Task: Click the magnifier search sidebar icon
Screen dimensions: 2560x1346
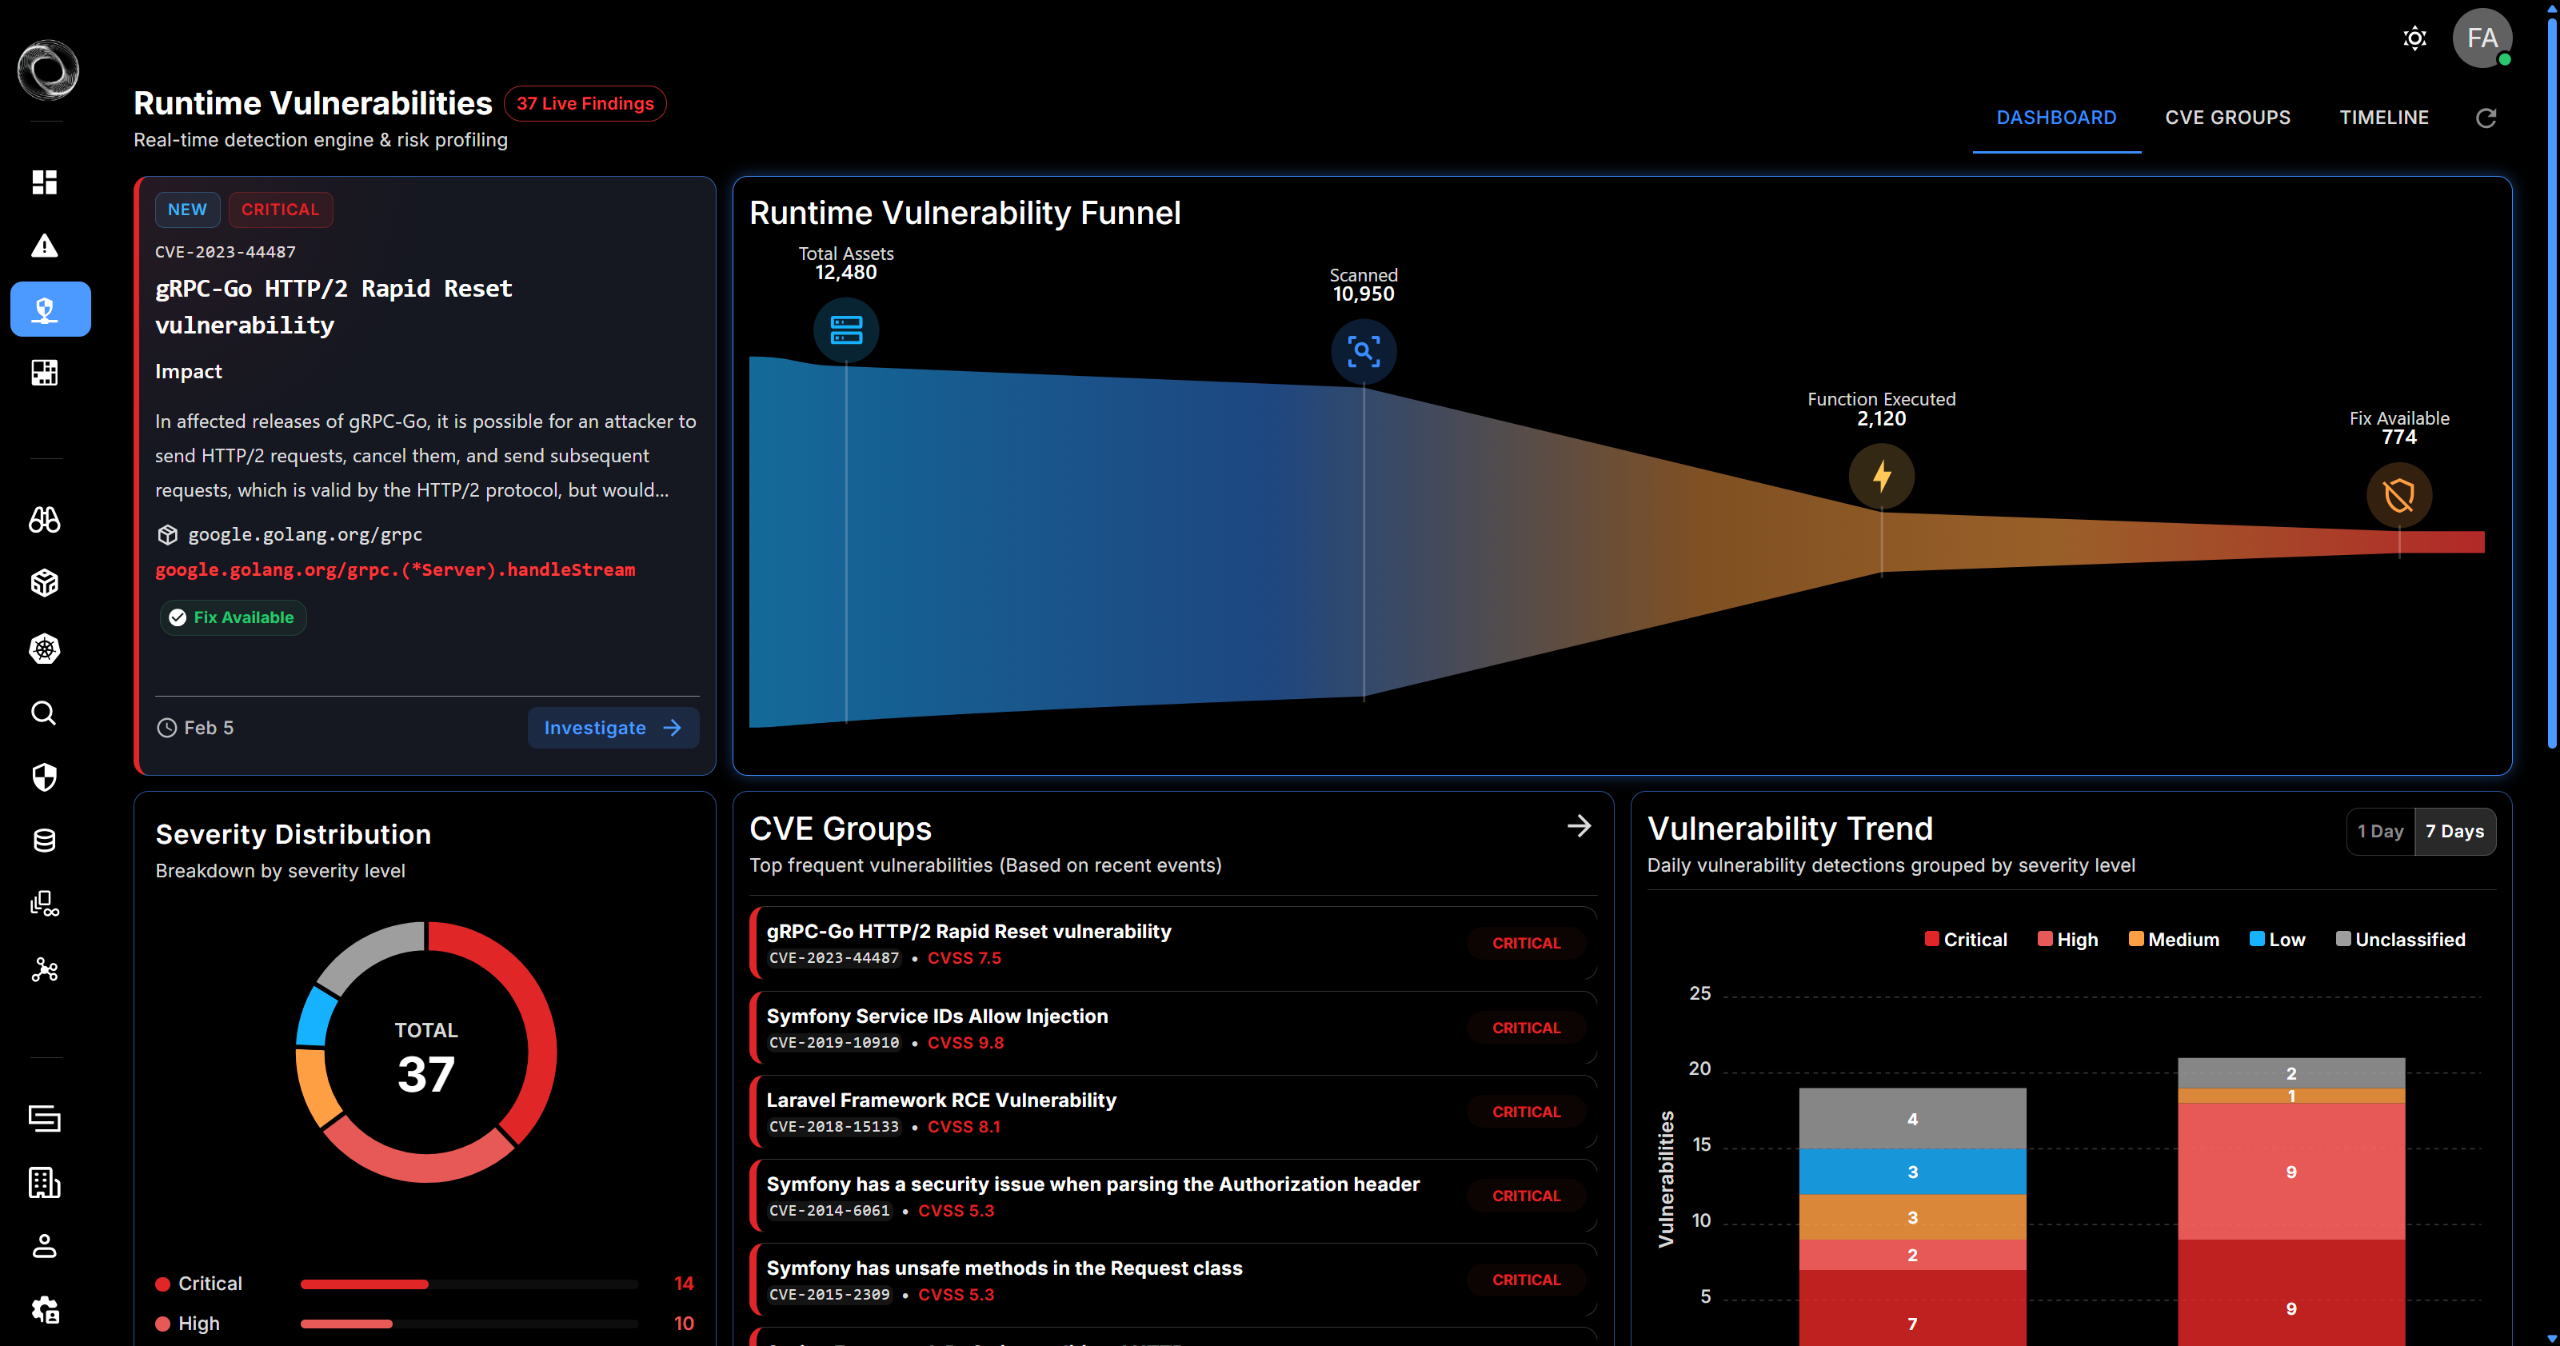Action: 44,713
